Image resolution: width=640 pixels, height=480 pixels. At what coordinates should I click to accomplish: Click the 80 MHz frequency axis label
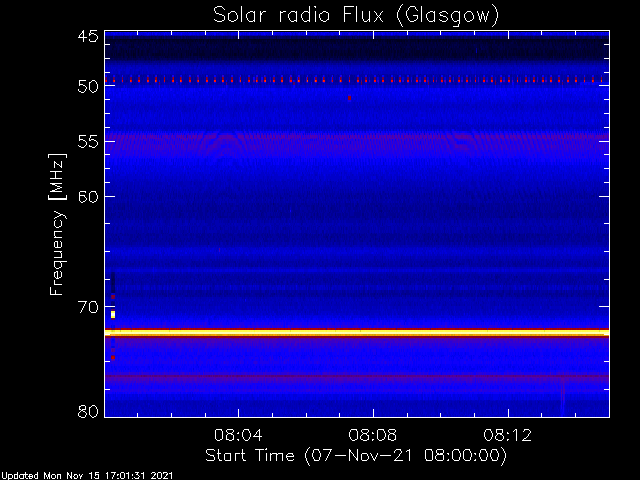pyautogui.click(x=88, y=411)
